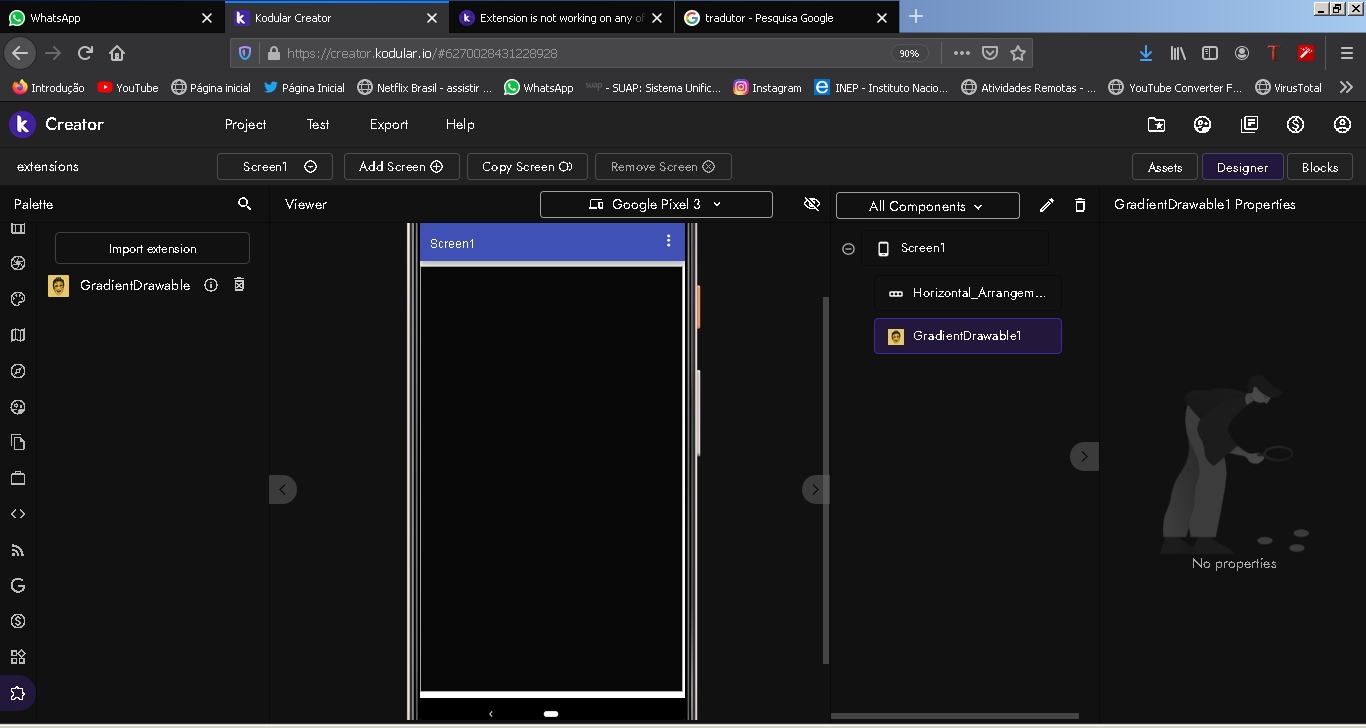This screenshot has width=1366, height=728.
Task: Open the account profile icon in Creator header
Action: click(1342, 125)
